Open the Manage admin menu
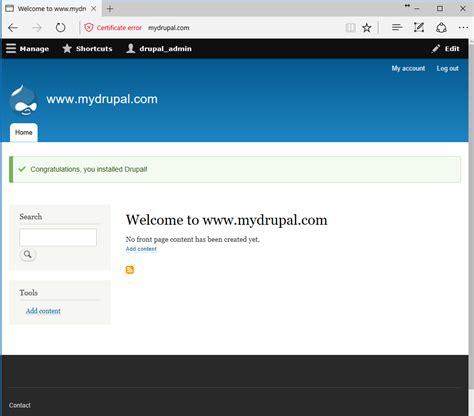The image size is (474, 416). pos(27,49)
